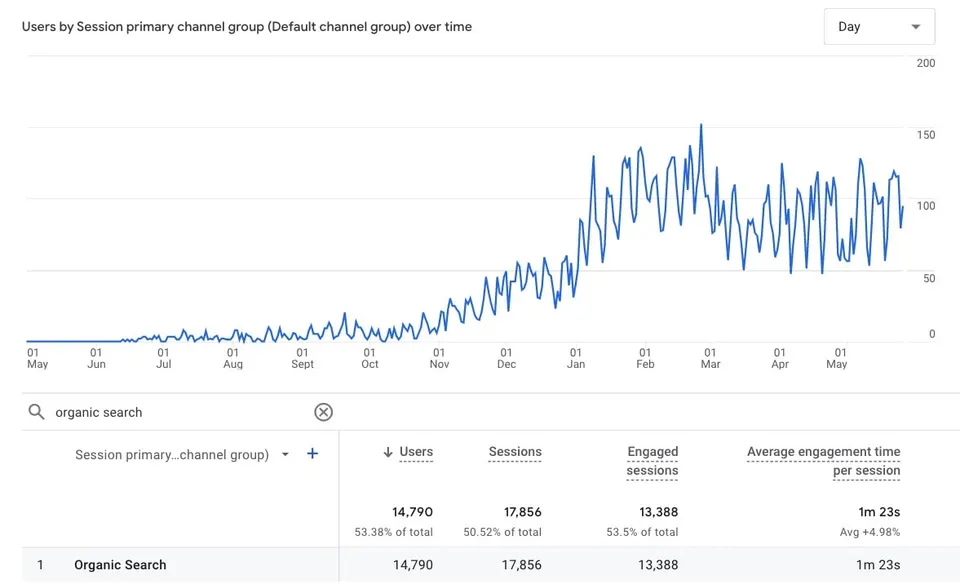Image resolution: width=960 pixels, height=584 pixels.
Task: Sort the table by Users column
Action: point(416,452)
